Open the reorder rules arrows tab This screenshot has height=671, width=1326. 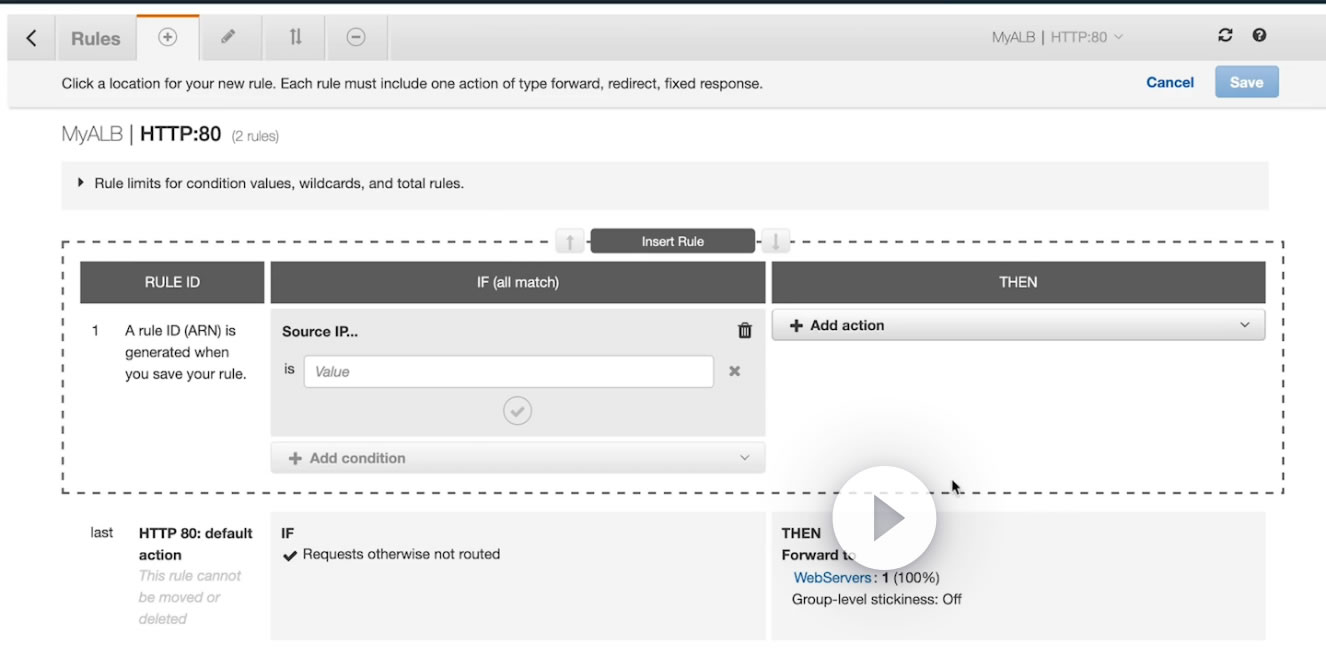pyautogui.click(x=295, y=37)
